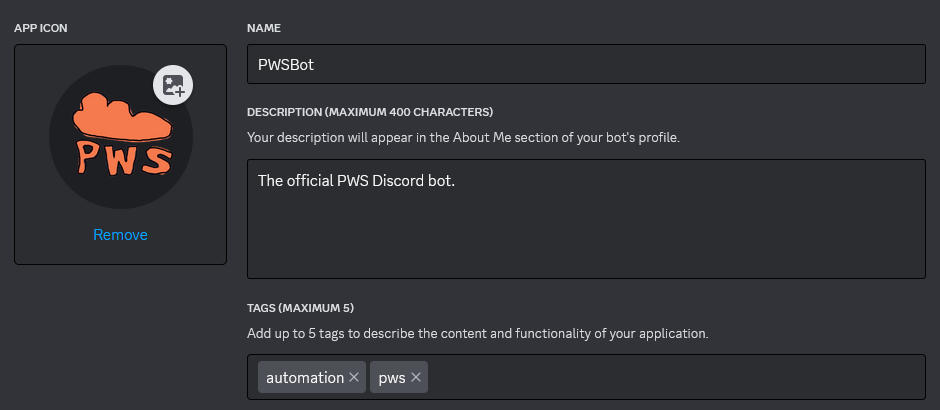Image resolution: width=940 pixels, height=410 pixels.
Task: Click the About Me description helper text
Action: (463, 137)
